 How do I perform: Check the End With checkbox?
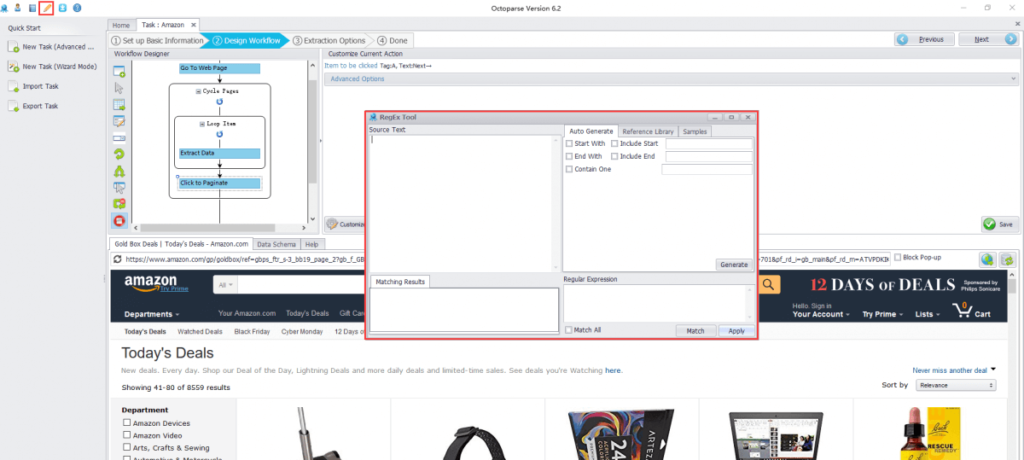pyautogui.click(x=569, y=156)
